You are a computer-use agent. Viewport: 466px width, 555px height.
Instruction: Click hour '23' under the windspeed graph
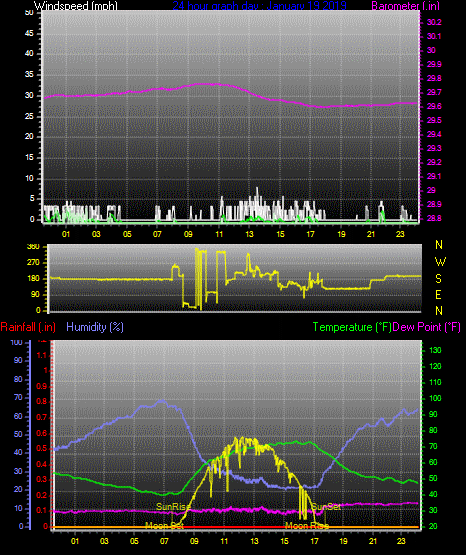[x=400, y=234]
